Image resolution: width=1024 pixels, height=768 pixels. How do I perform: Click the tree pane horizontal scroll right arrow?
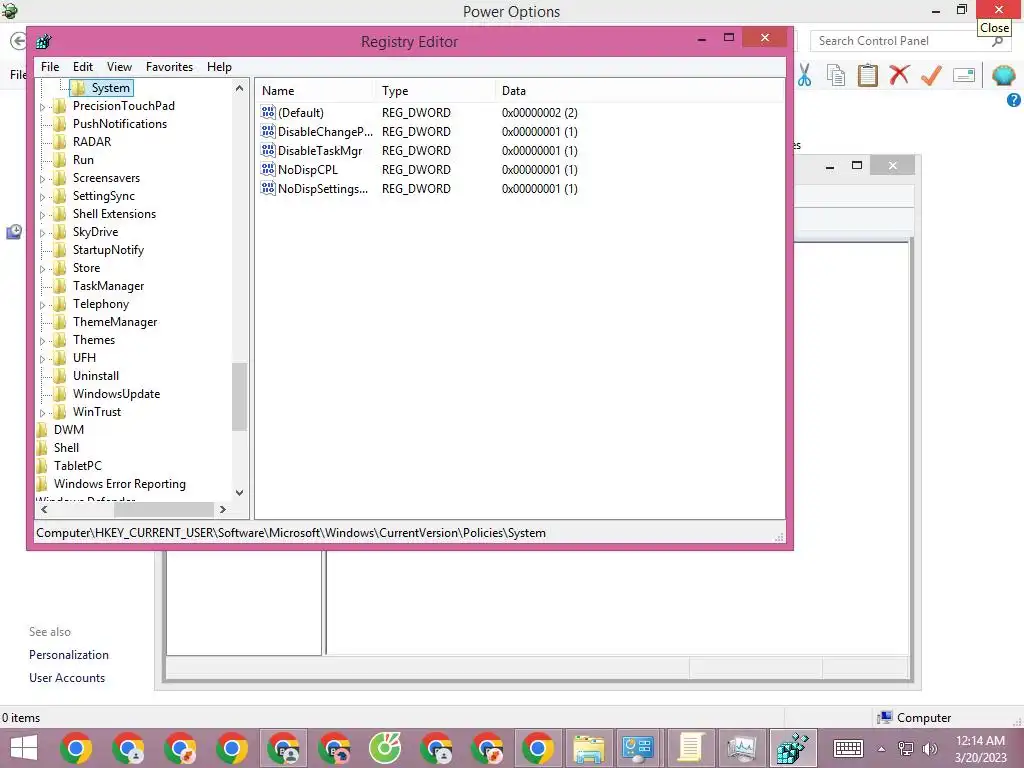pos(223,509)
